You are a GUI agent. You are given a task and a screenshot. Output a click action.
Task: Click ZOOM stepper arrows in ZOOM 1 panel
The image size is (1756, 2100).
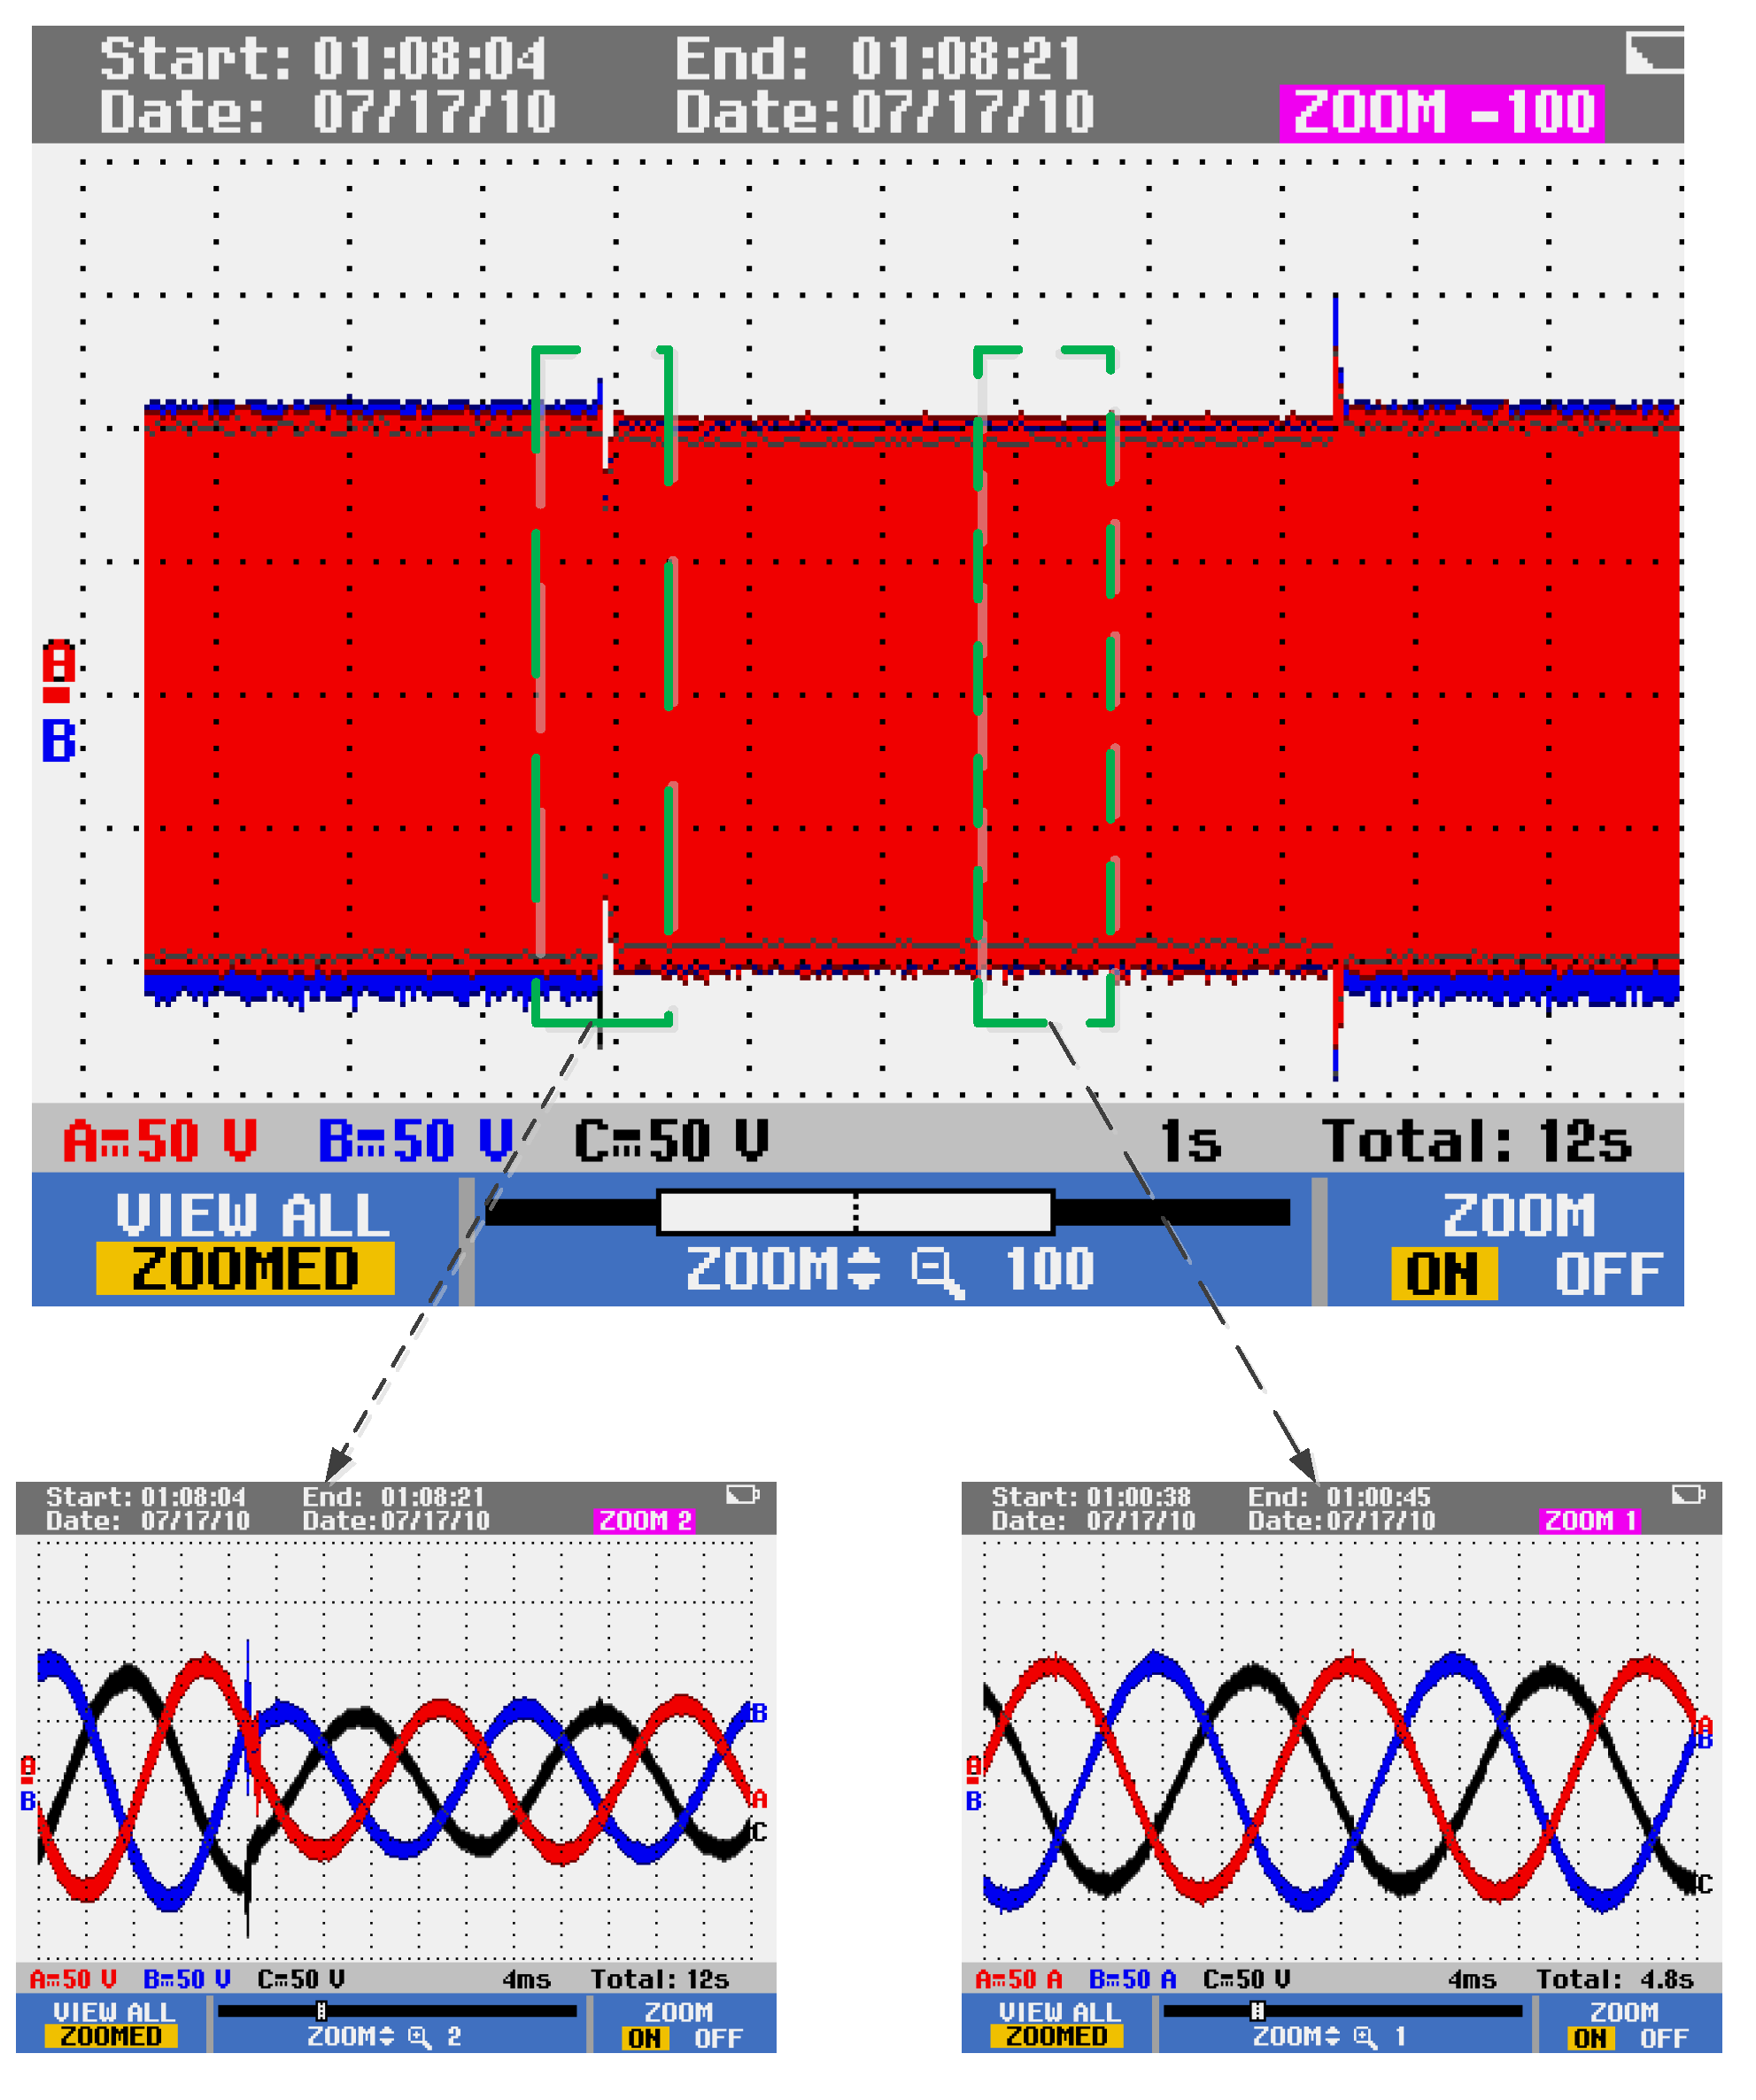(1332, 2037)
